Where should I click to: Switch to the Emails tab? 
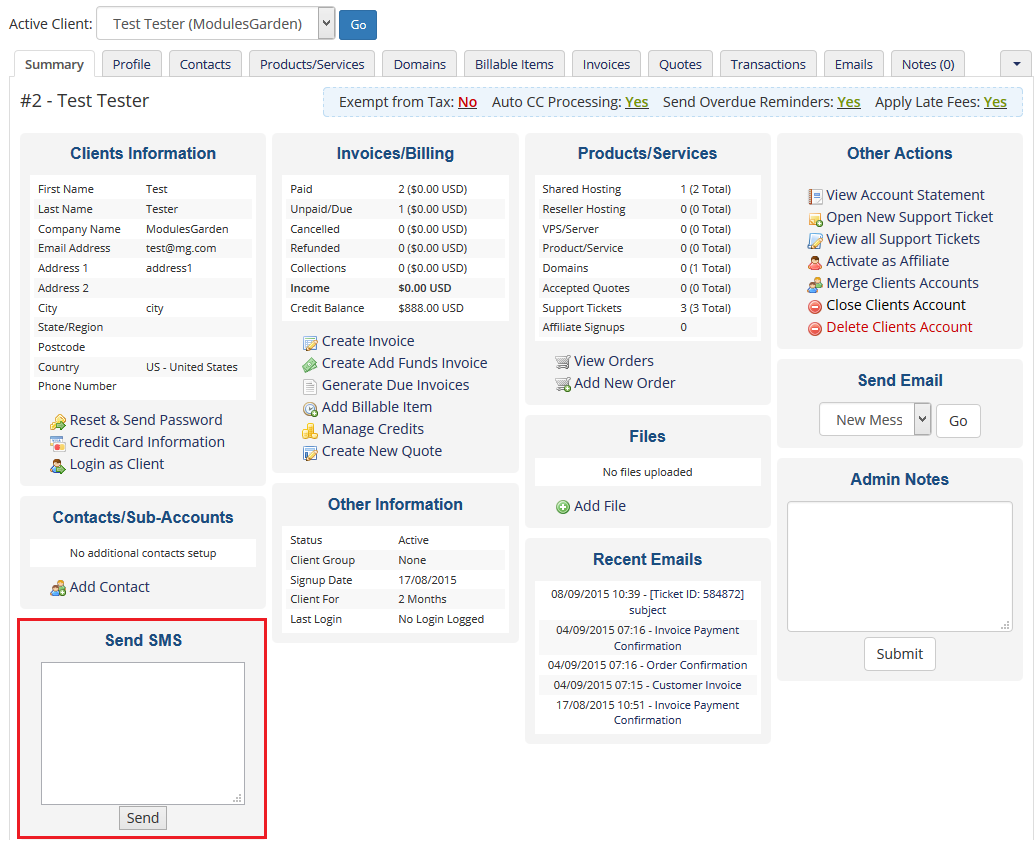click(853, 64)
